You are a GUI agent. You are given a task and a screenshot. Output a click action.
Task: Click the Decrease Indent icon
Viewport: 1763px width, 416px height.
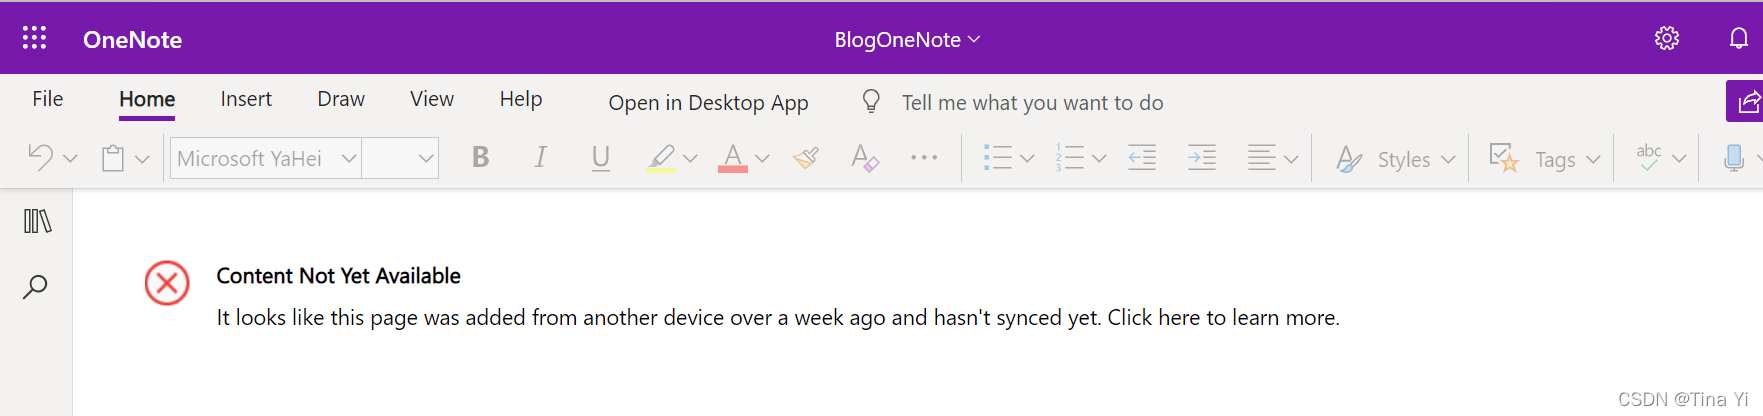(1142, 158)
